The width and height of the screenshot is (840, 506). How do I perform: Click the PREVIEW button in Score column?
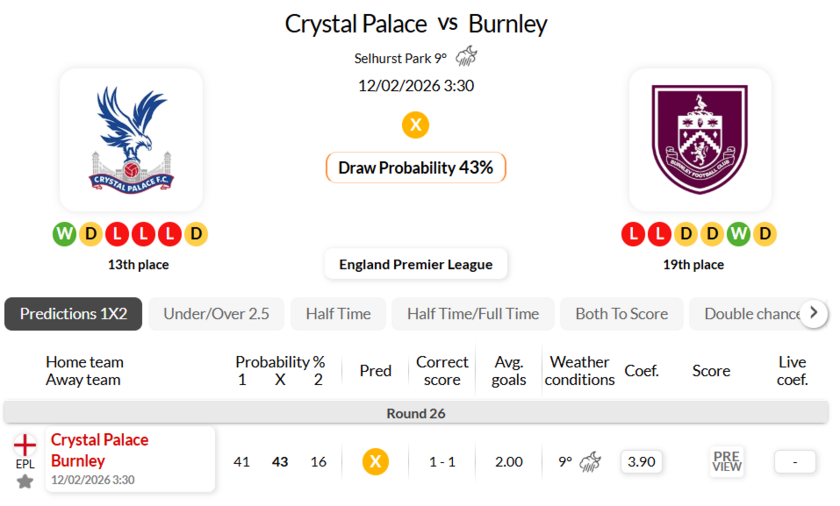click(727, 461)
